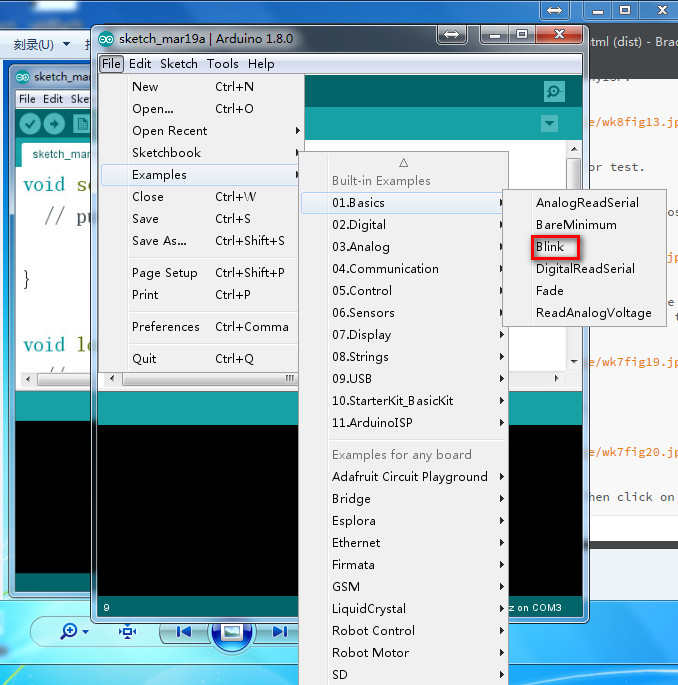
Task: Go to the previous image in photo viewer
Action: (x=183, y=632)
